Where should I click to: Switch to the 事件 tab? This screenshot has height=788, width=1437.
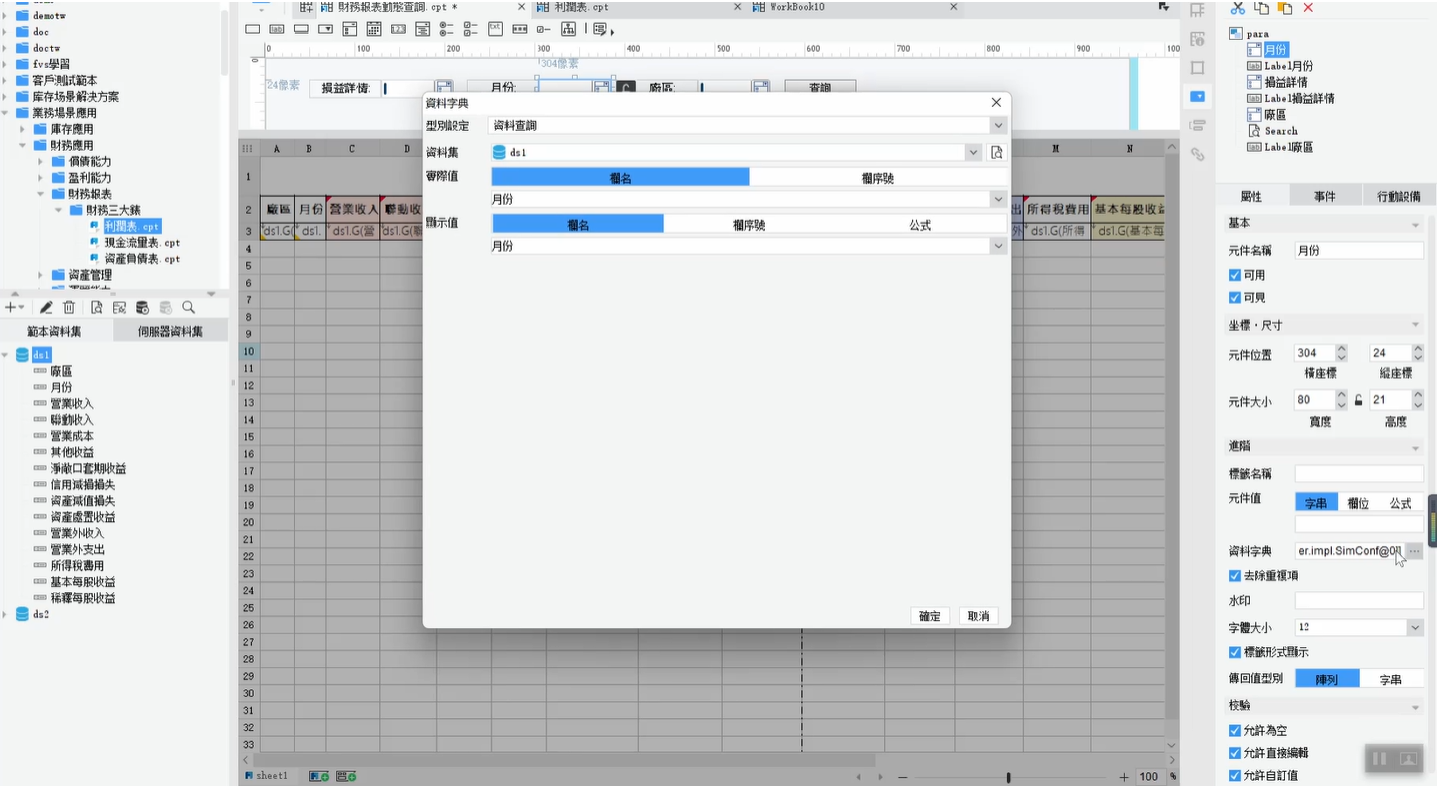pyautogui.click(x=1324, y=196)
